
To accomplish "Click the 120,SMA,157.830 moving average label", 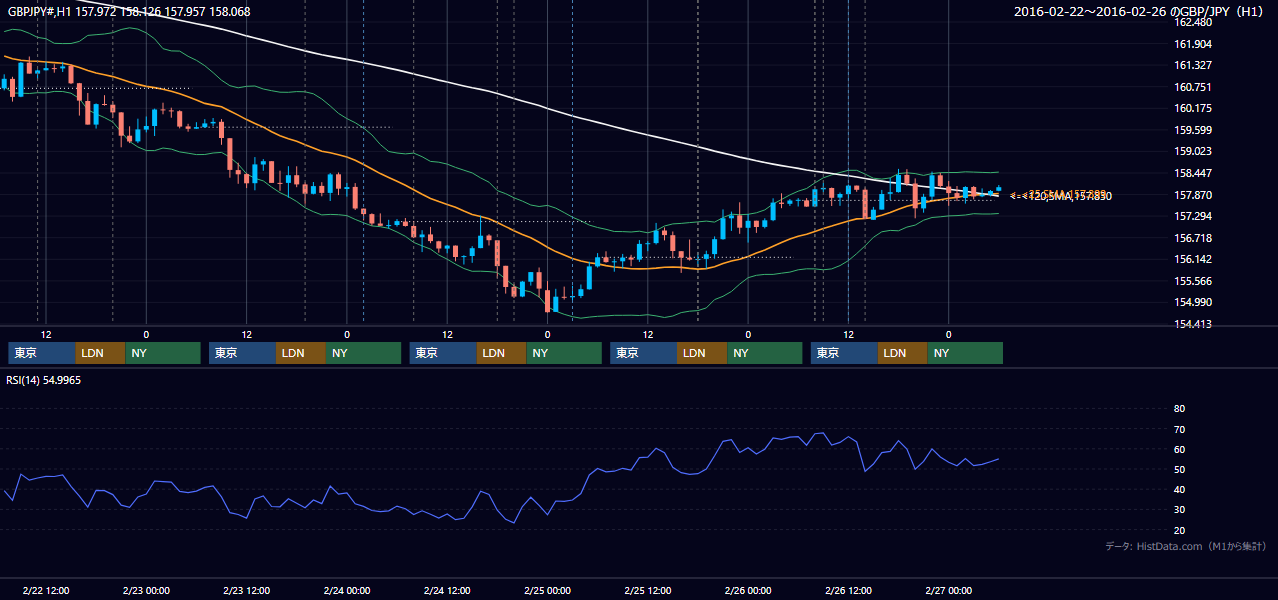I will (1068, 197).
